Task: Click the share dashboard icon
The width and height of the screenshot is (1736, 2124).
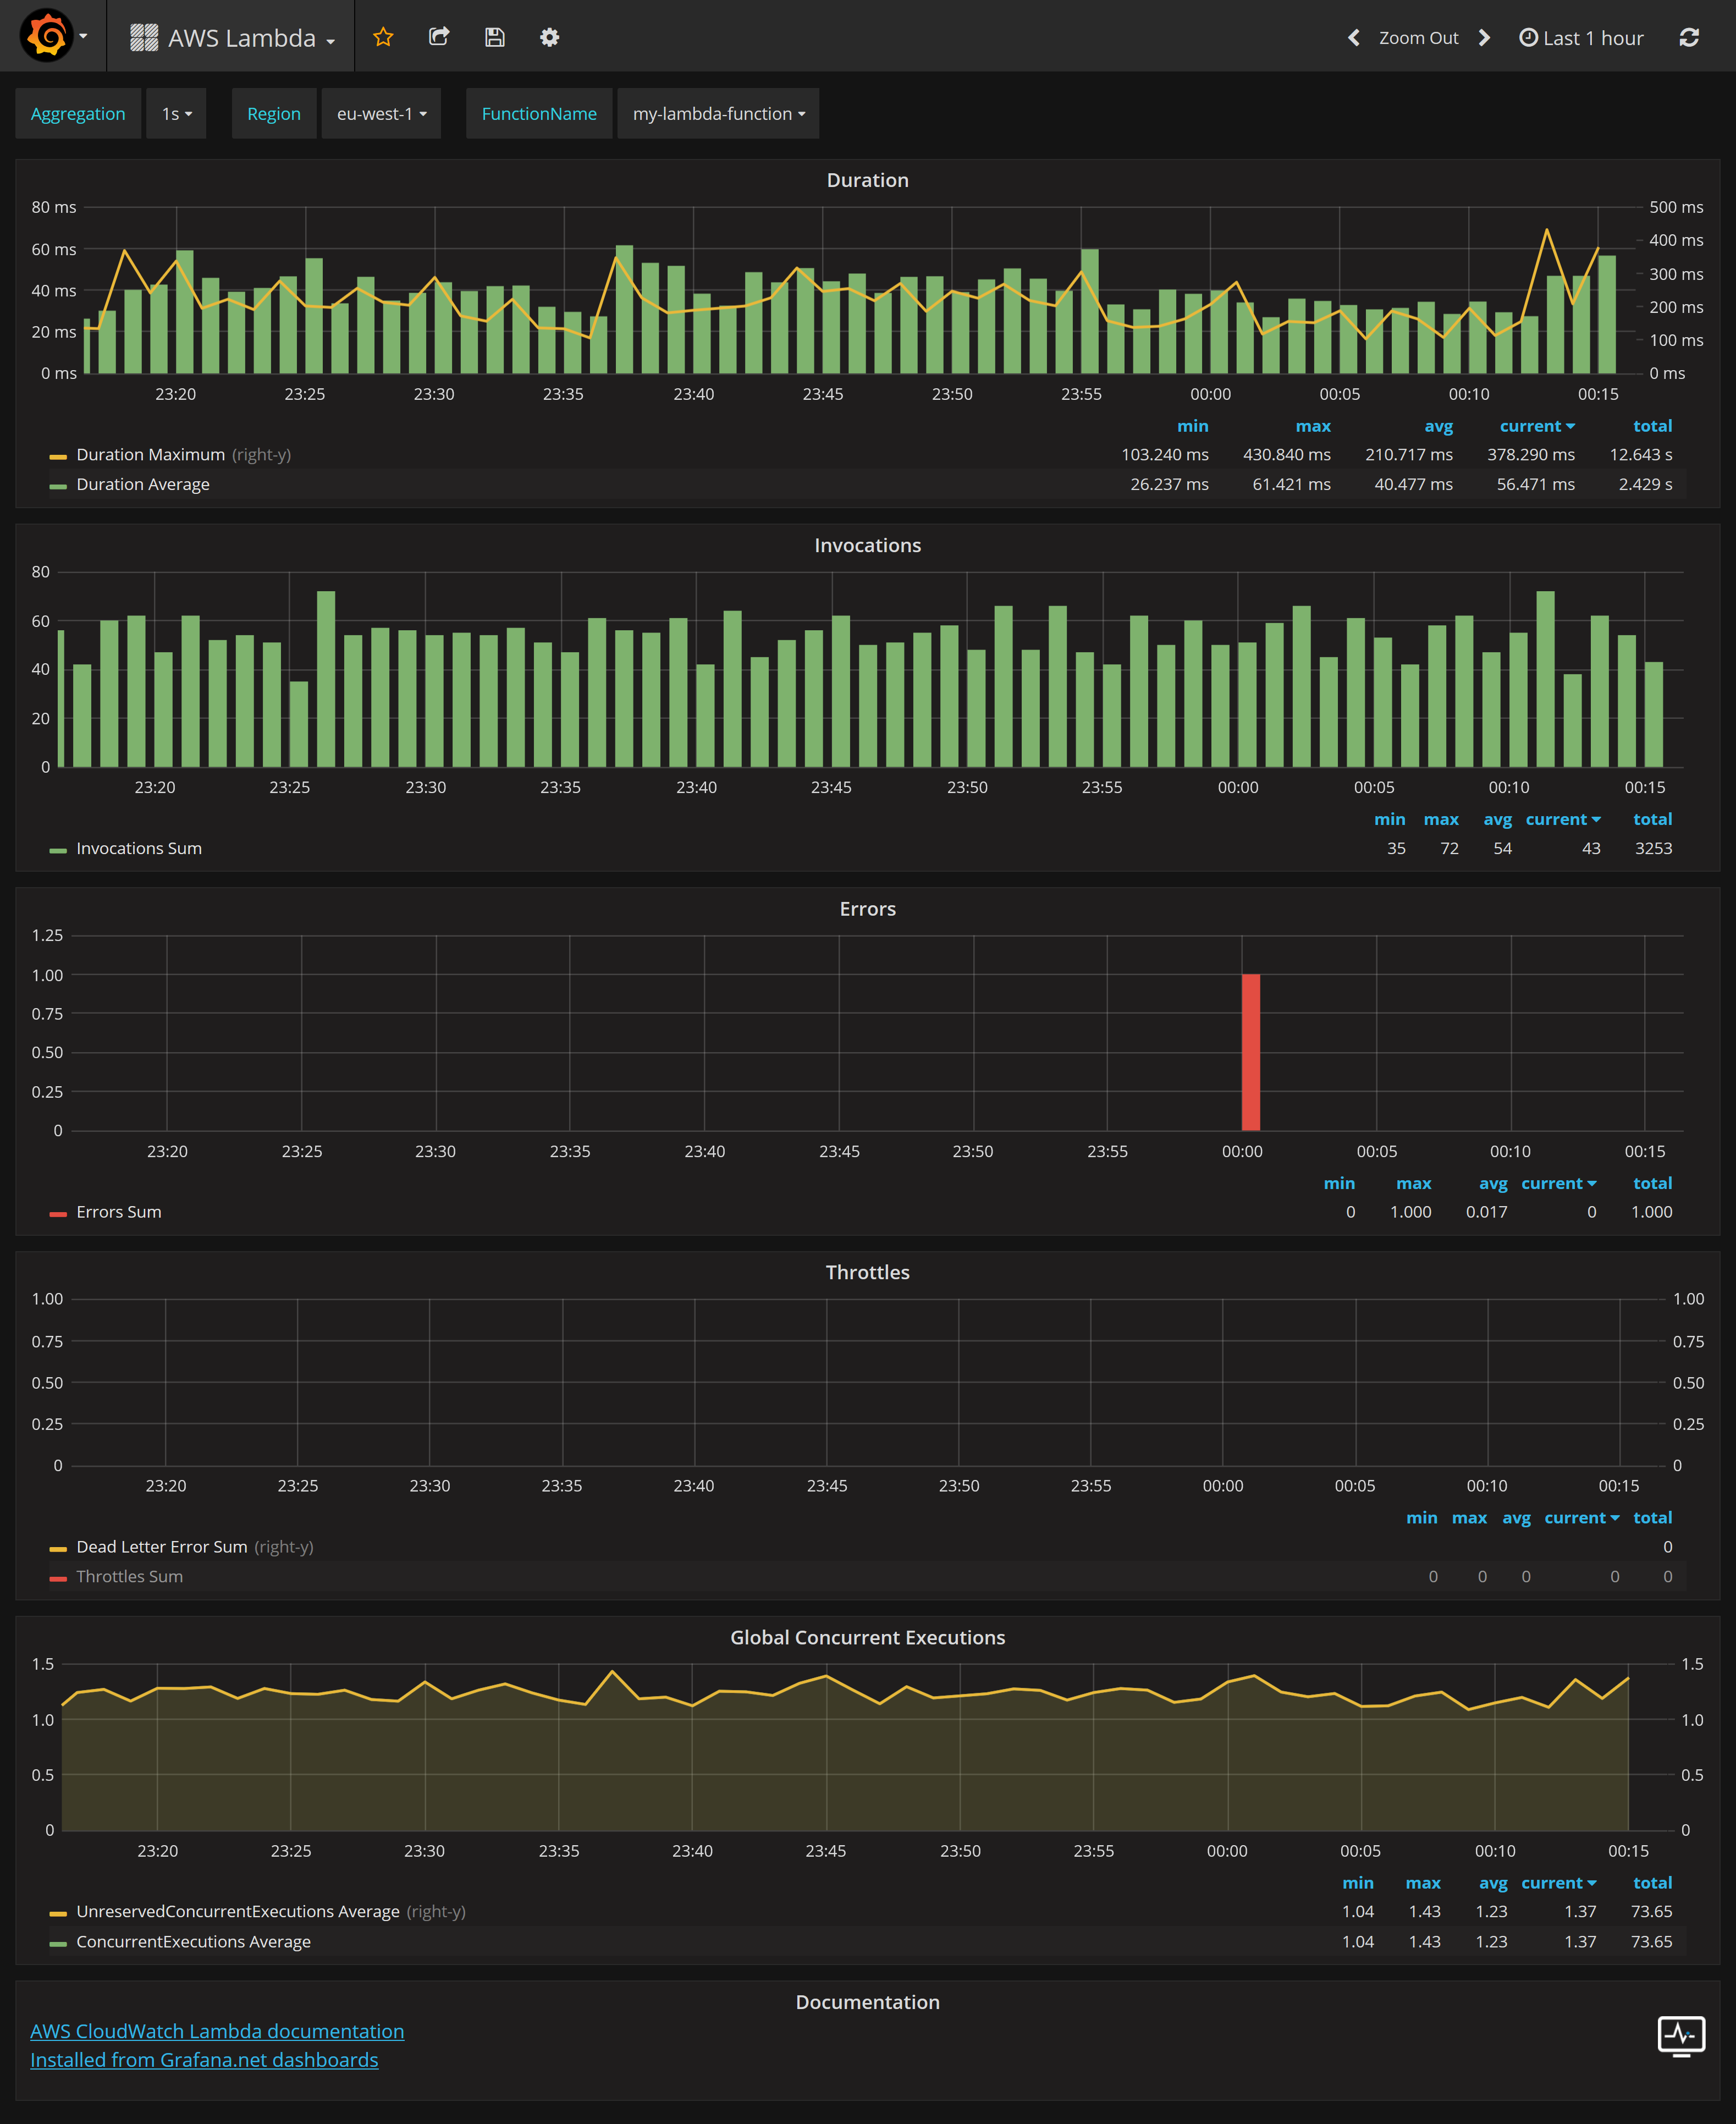Action: [x=439, y=37]
